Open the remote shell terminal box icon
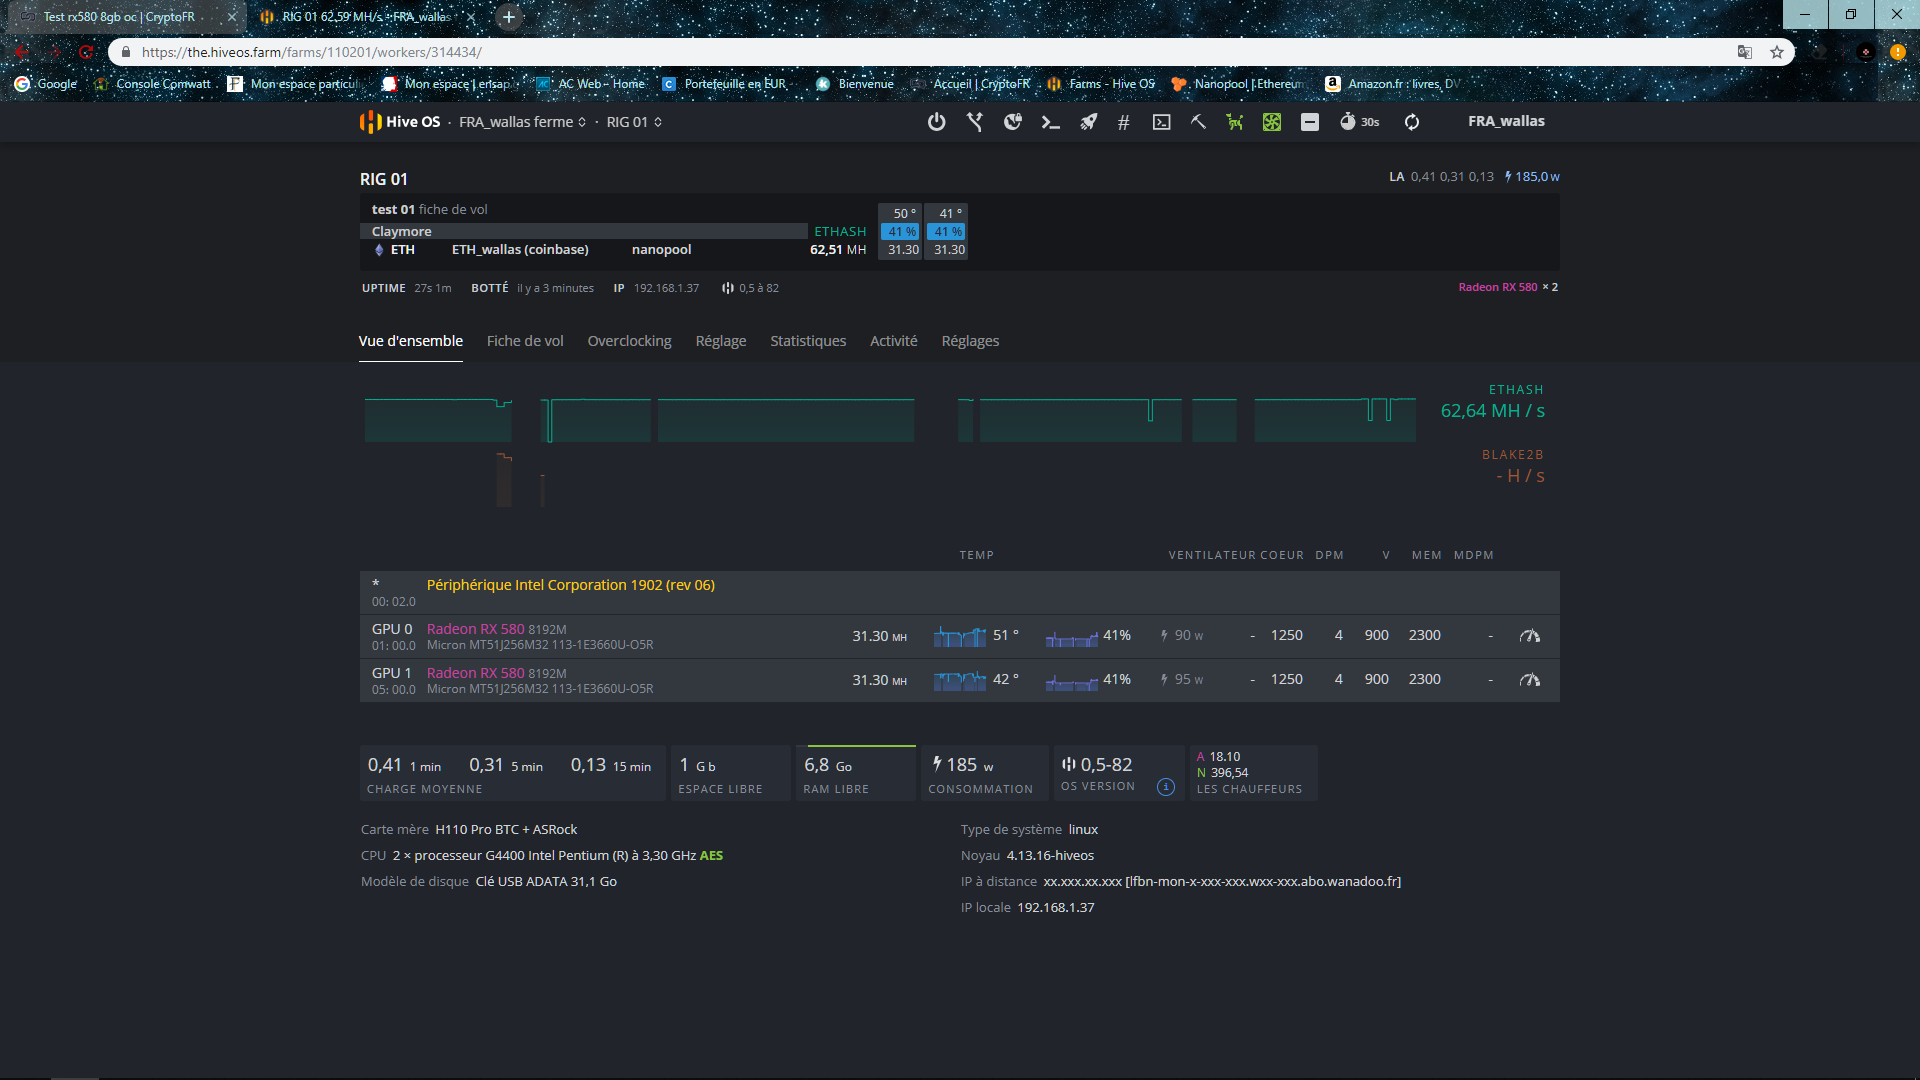The width and height of the screenshot is (1920, 1080). pos(1161,122)
